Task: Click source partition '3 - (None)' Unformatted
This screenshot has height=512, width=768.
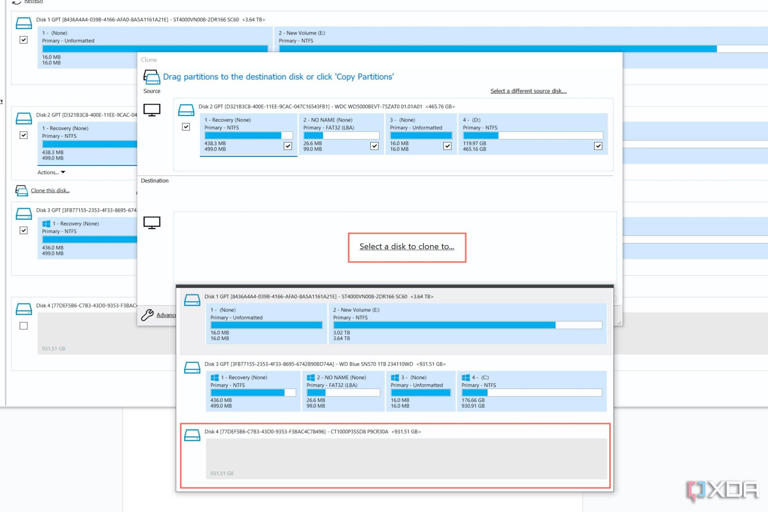Action: (x=421, y=134)
